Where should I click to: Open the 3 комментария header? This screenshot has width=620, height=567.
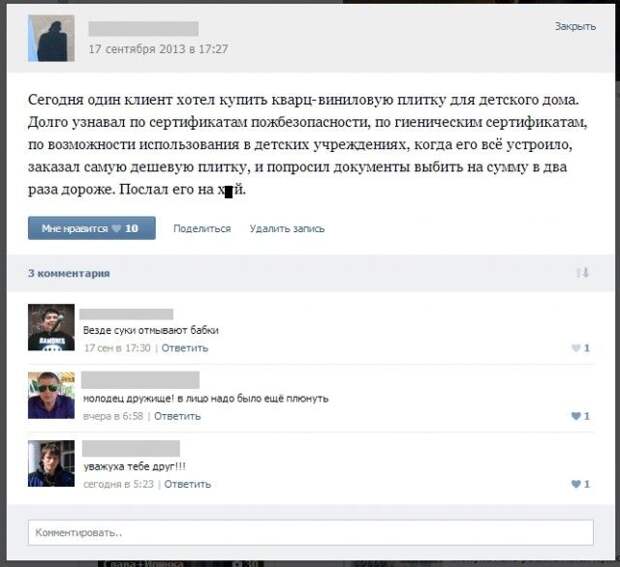[69, 273]
